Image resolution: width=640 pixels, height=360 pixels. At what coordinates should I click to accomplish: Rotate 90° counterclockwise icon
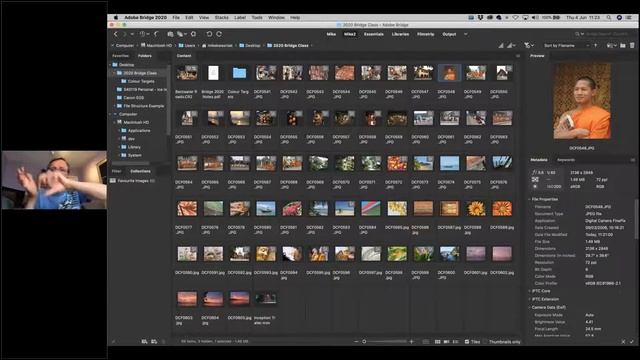[209, 34]
